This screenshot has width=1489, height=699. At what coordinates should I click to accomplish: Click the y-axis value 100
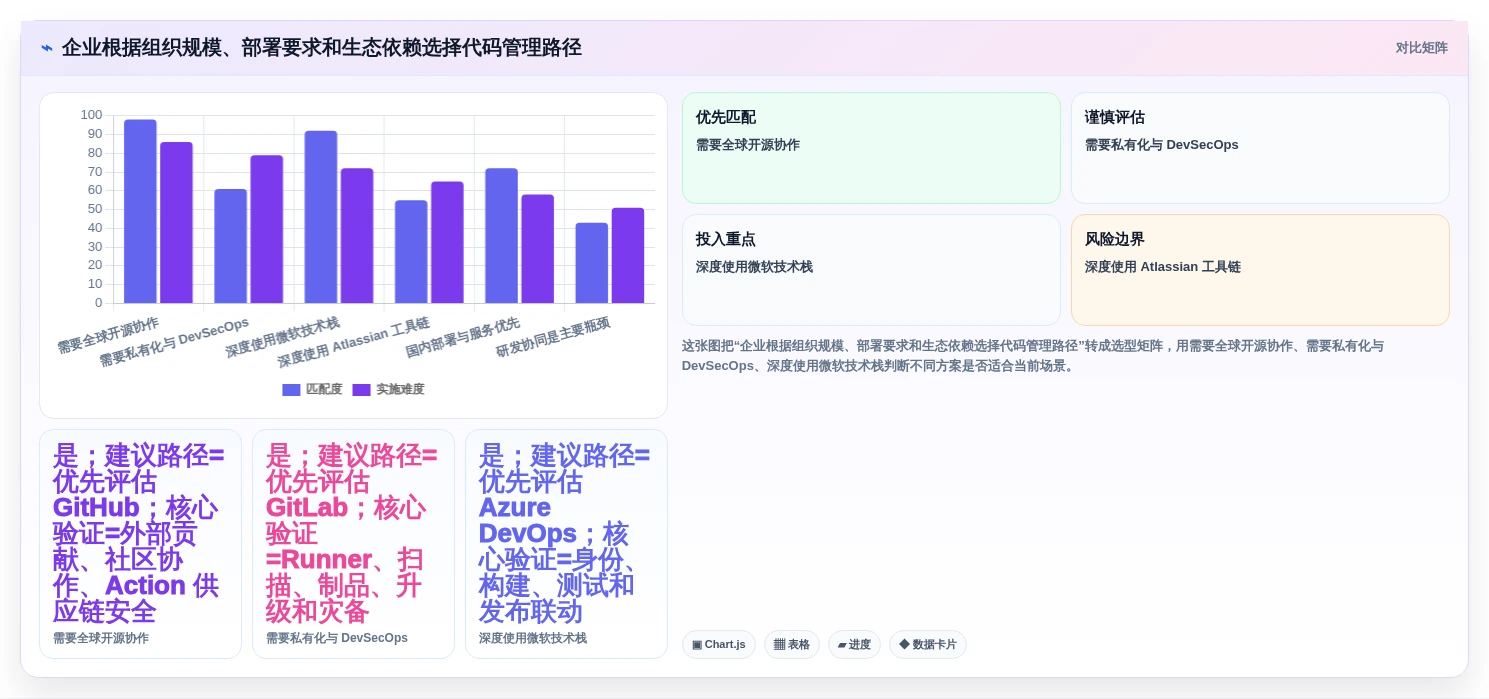point(91,115)
